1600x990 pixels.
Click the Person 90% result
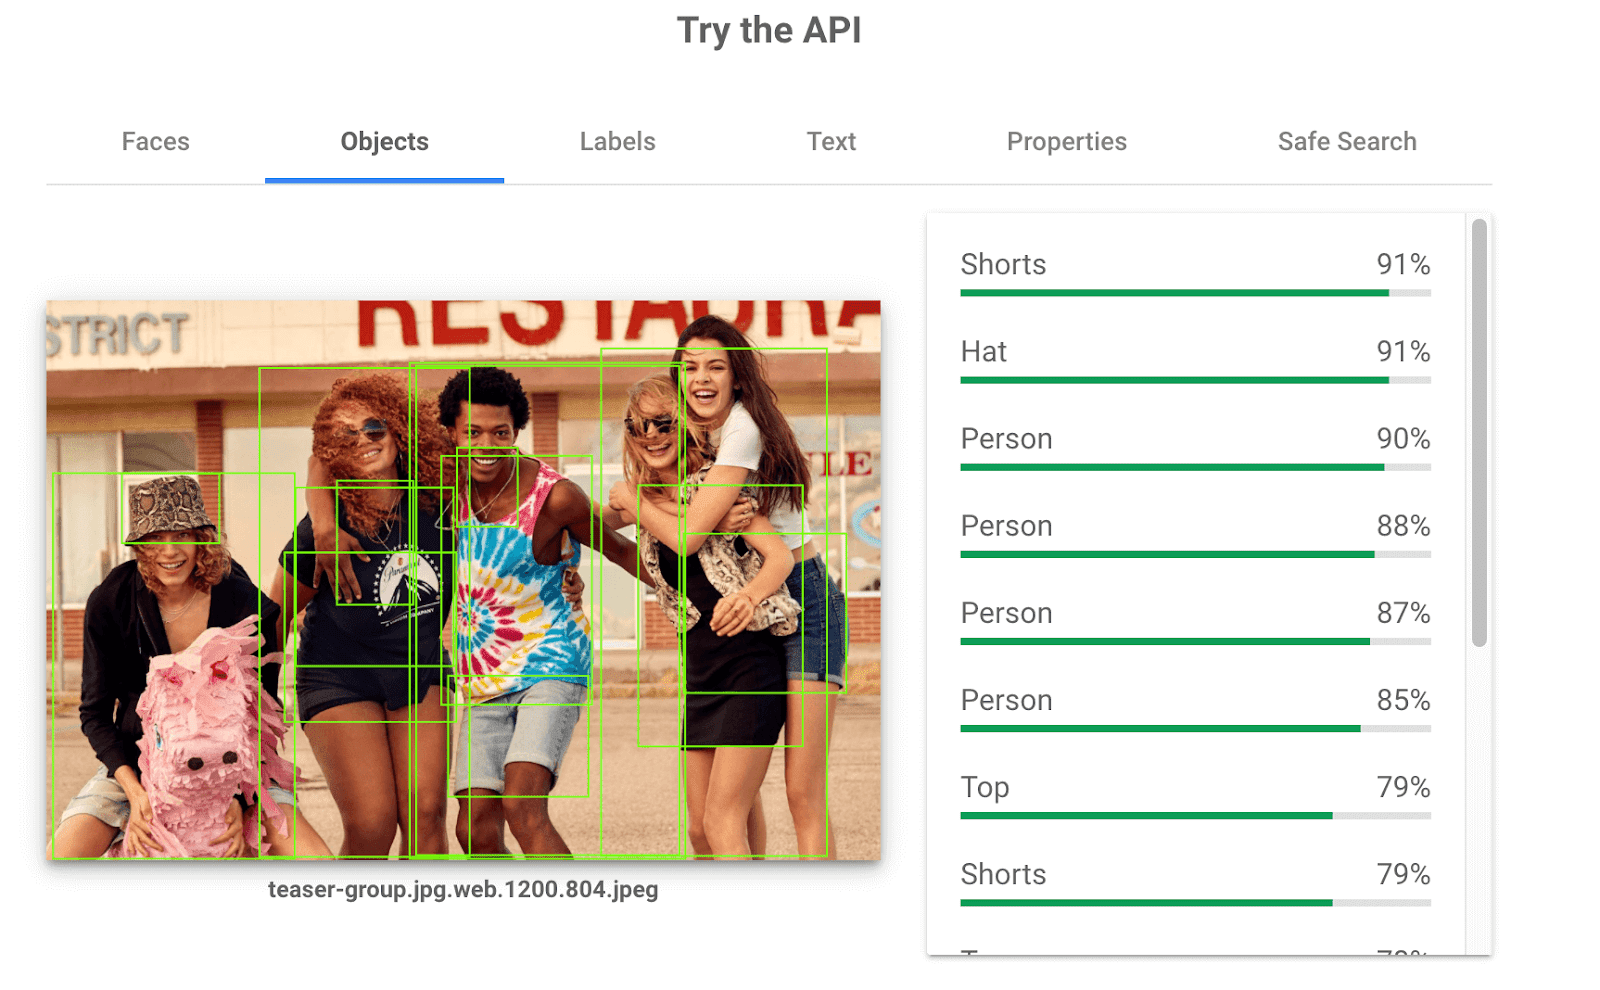point(1195,446)
